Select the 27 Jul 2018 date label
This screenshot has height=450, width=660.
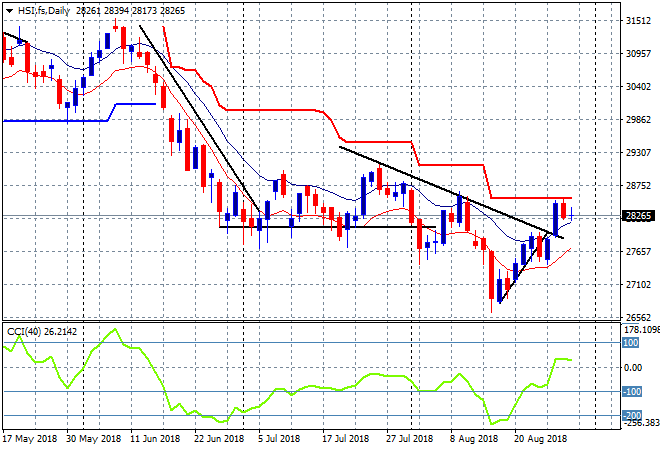[410, 439]
